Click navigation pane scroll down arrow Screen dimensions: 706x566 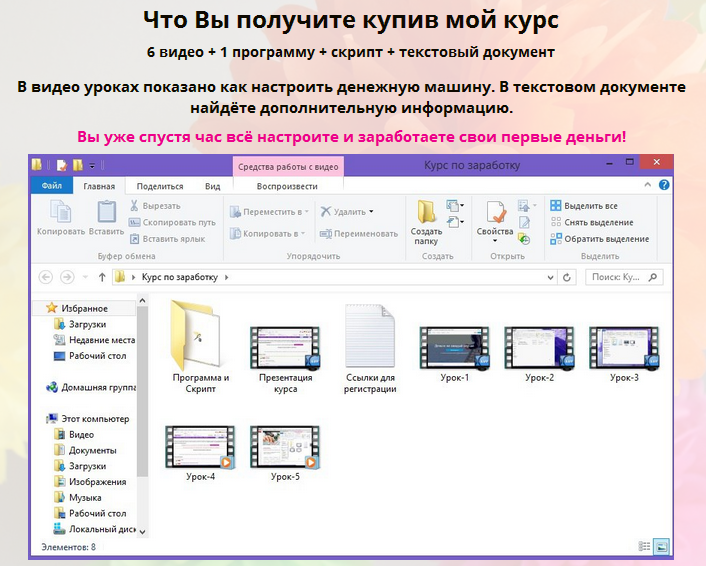(x=142, y=532)
